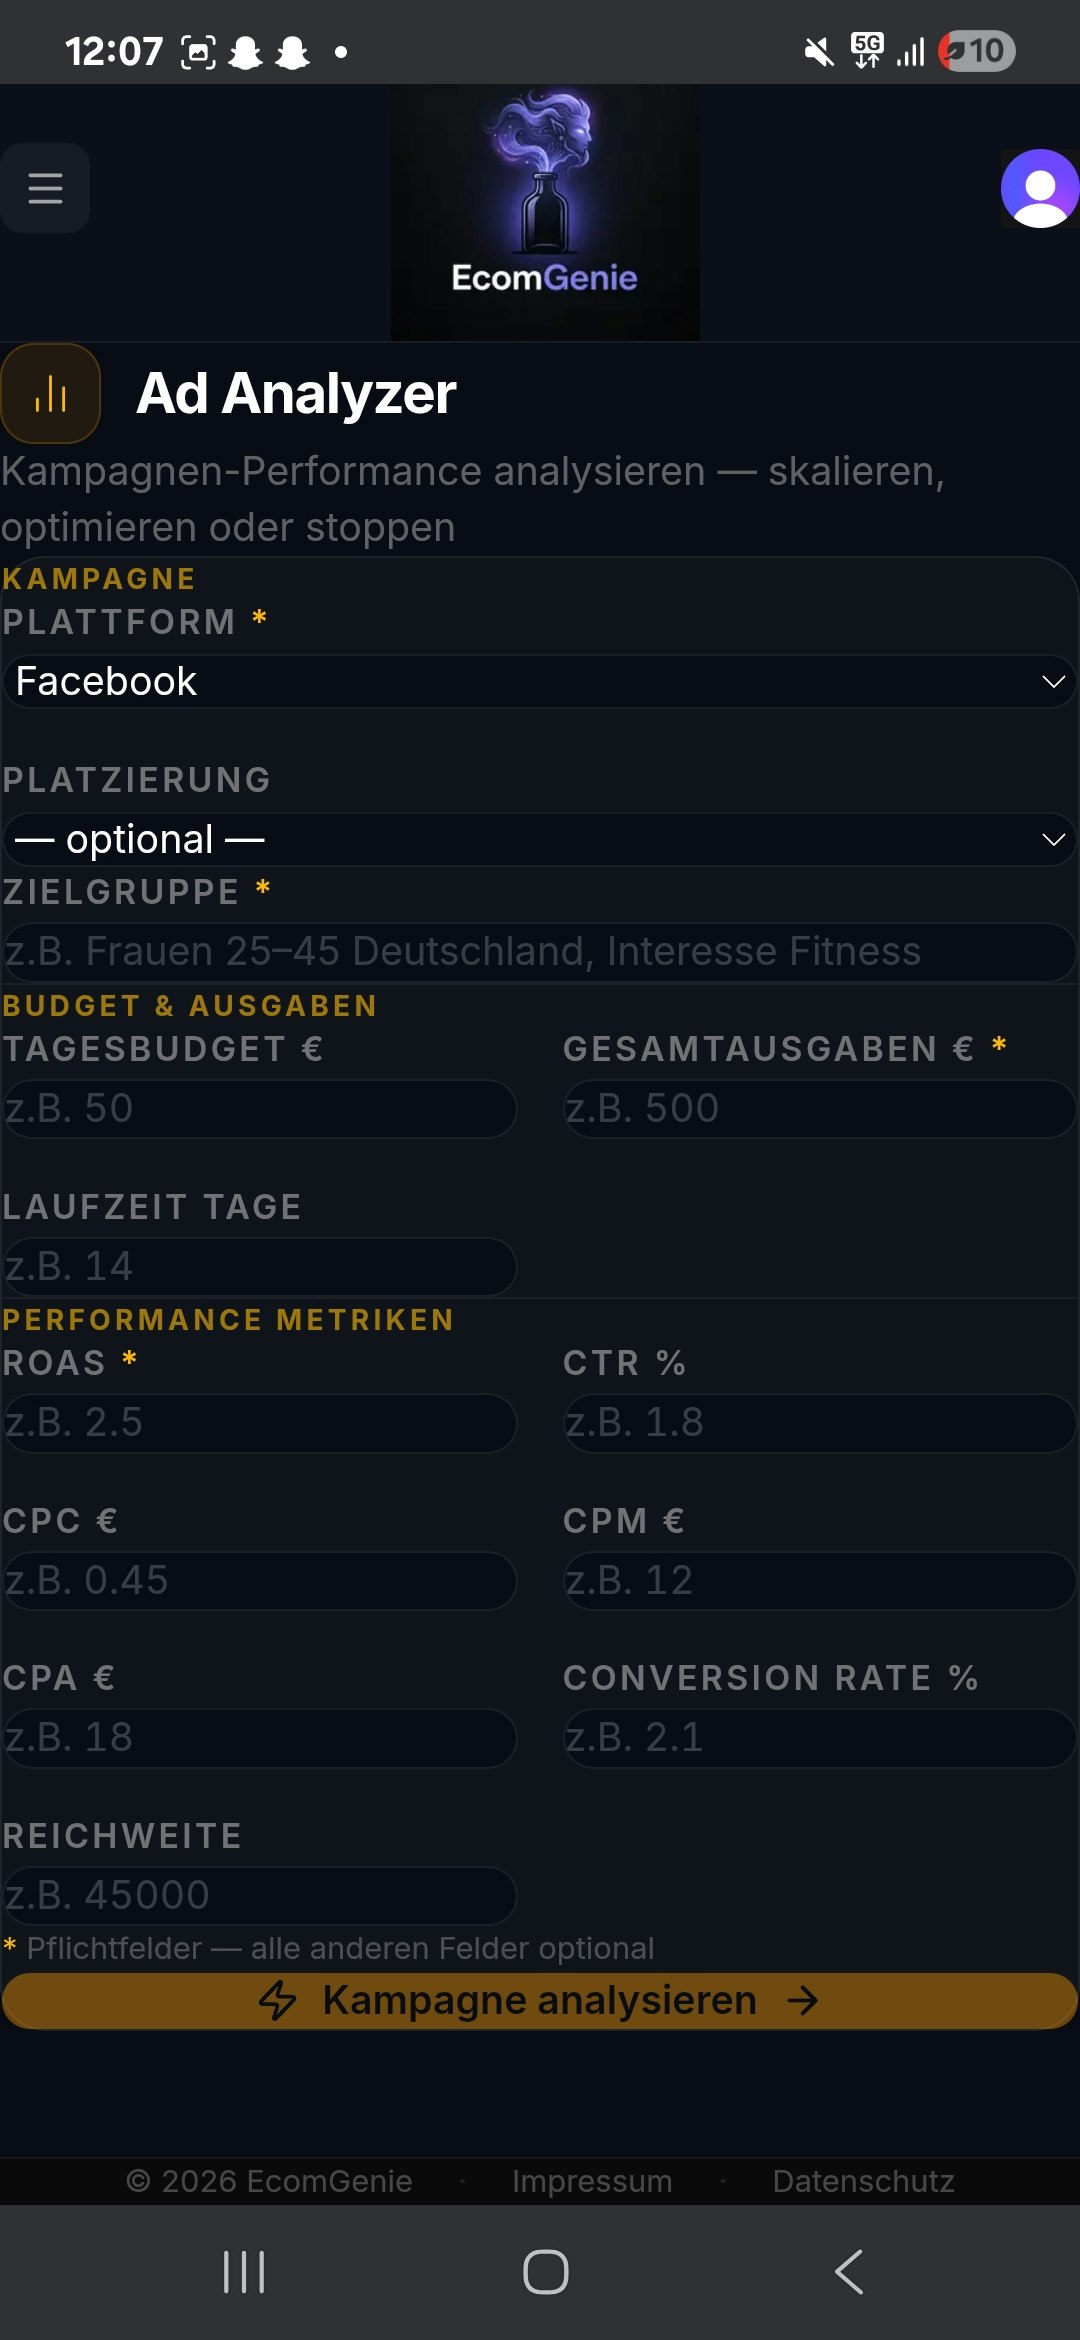Focus the Zielgruppe input field
This screenshot has height=2340, width=1080.
coord(540,952)
